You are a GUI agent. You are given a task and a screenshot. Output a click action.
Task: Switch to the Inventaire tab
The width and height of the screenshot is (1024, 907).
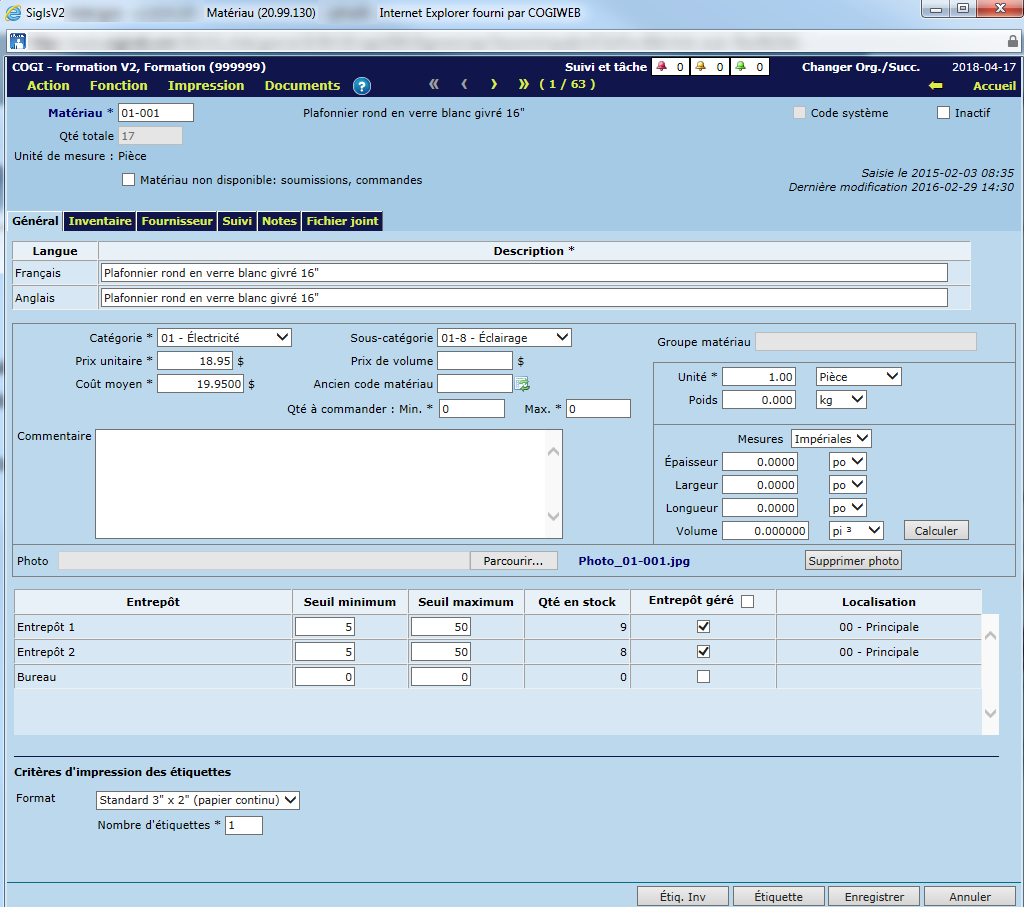100,221
